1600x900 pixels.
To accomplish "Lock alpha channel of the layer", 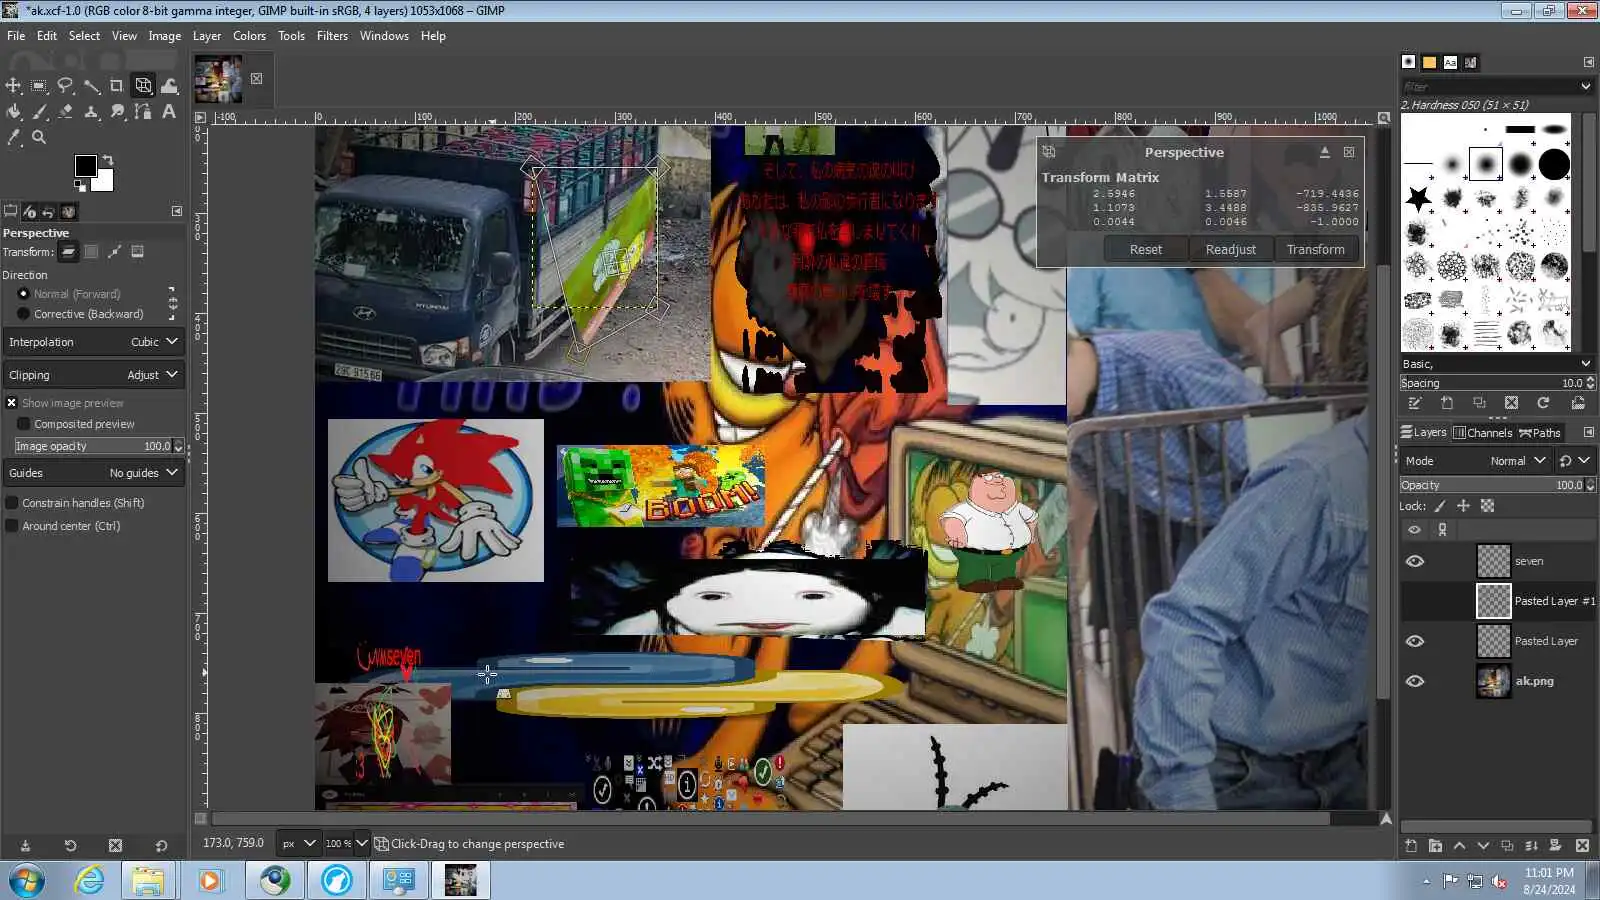I will 1487,506.
